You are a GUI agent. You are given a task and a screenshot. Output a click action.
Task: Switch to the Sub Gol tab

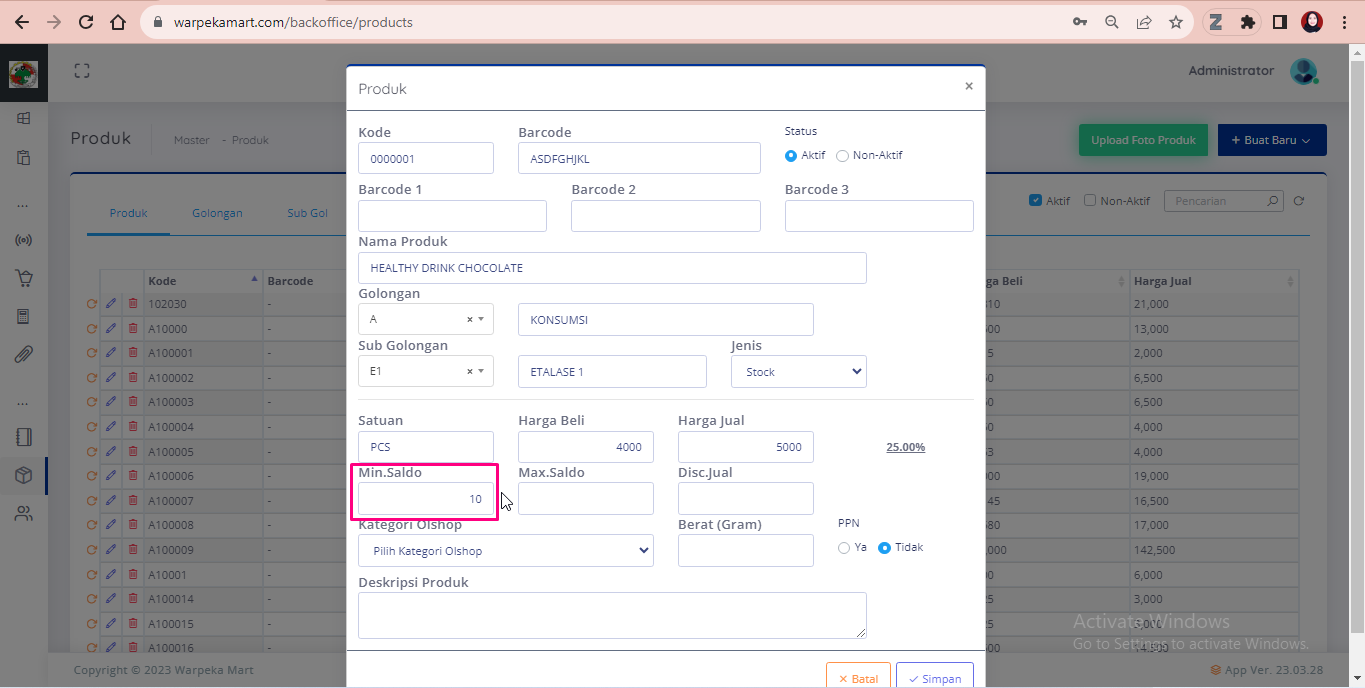click(x=308, y=213)
